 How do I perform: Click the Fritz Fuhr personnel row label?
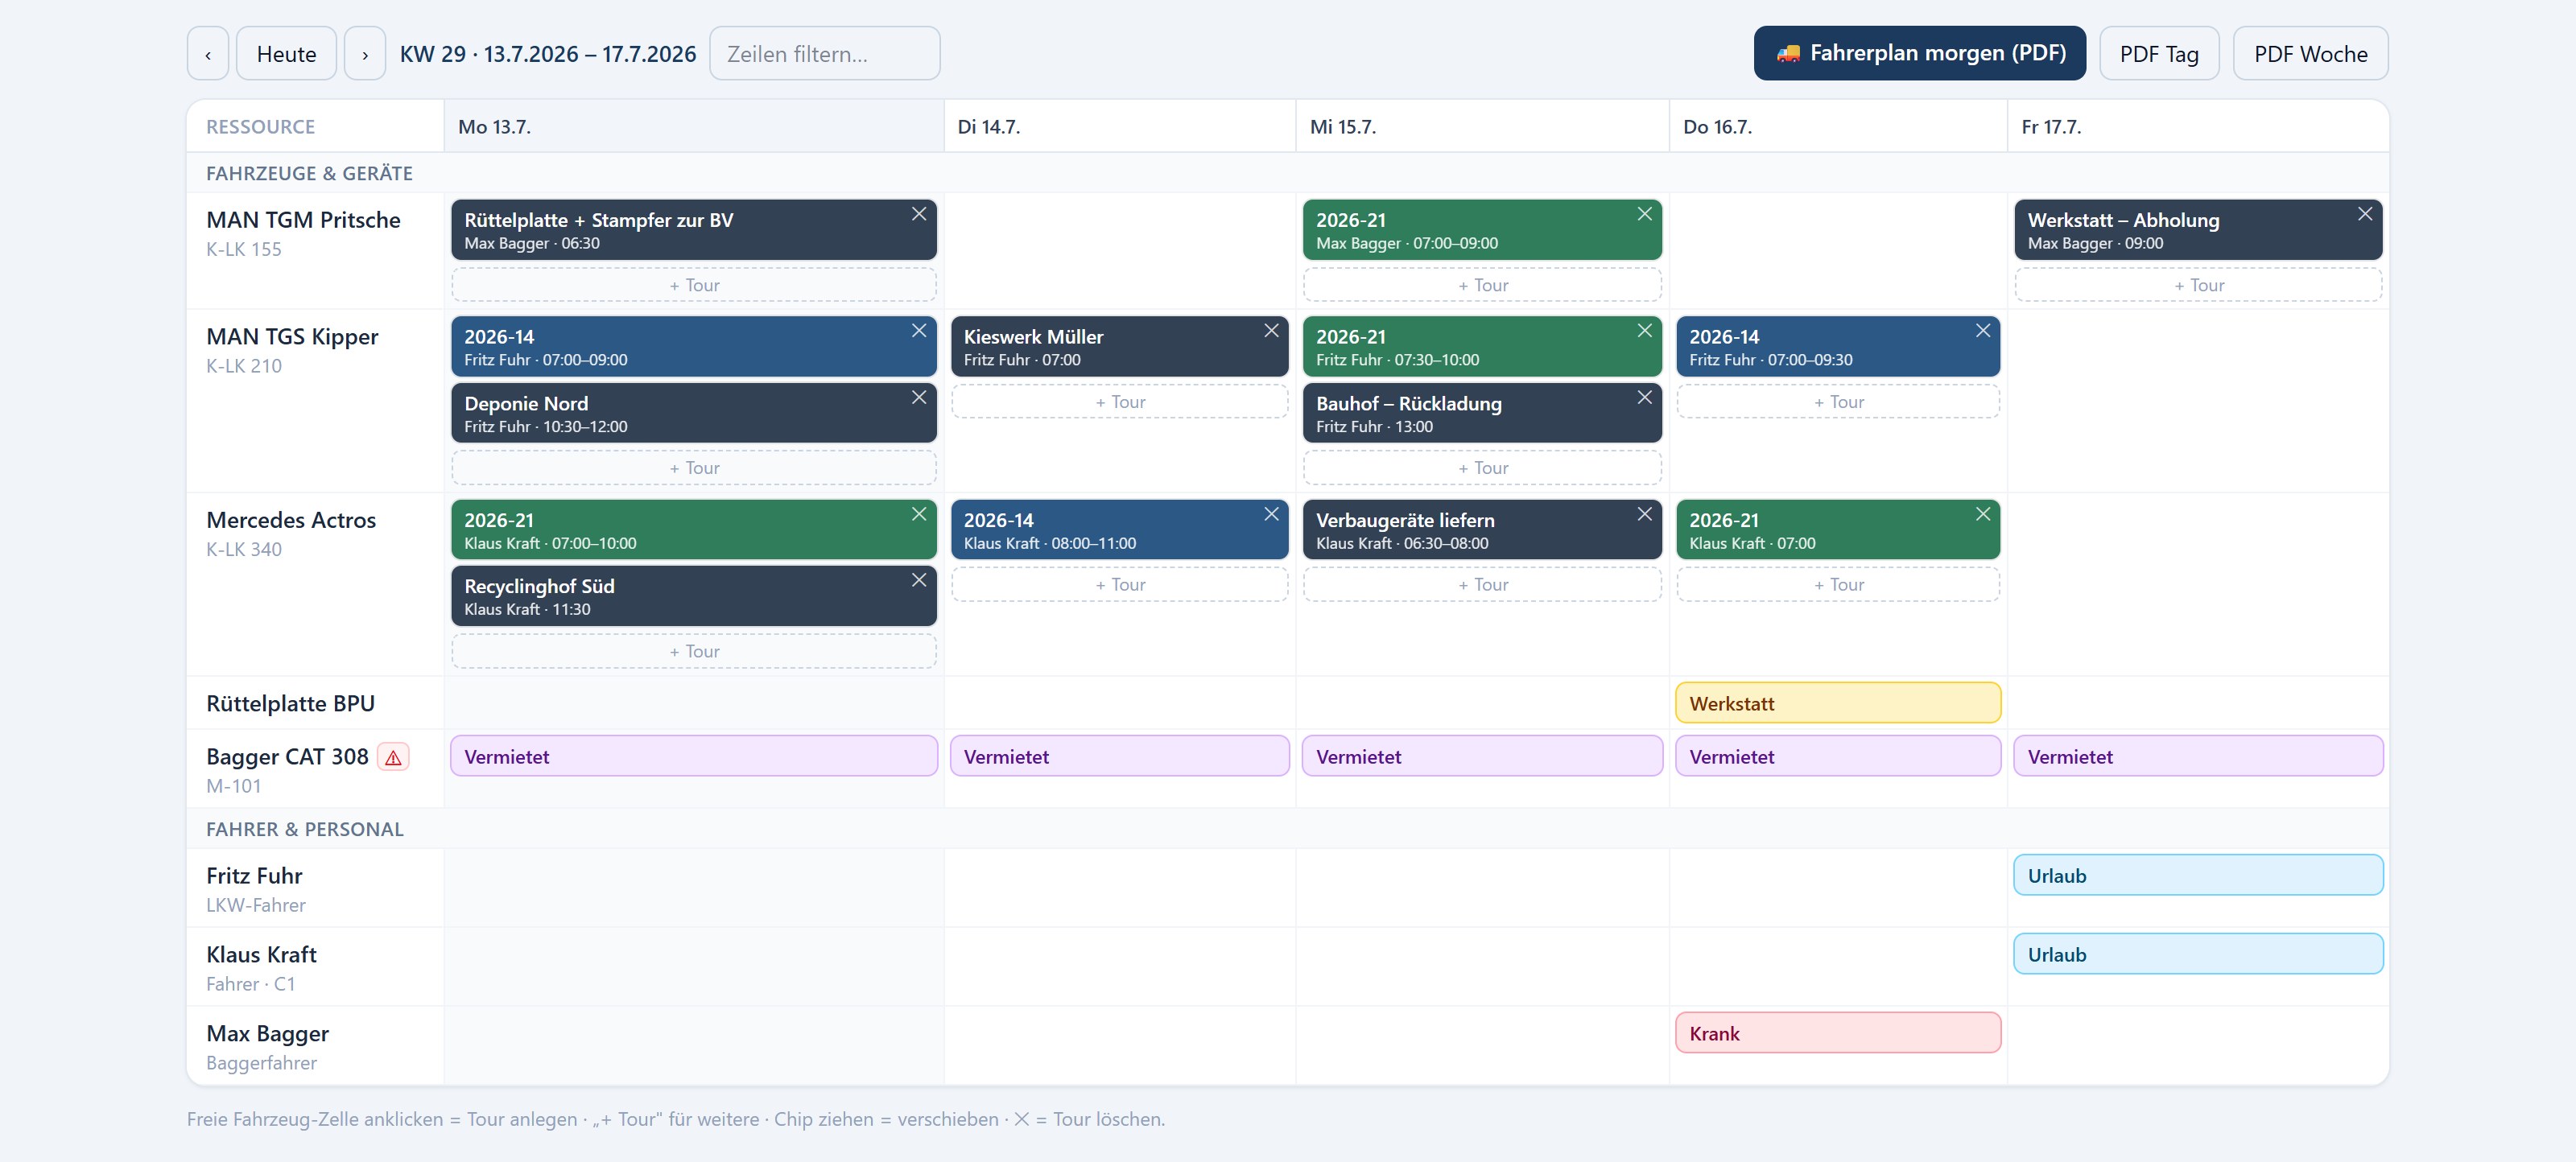(254, 876)
